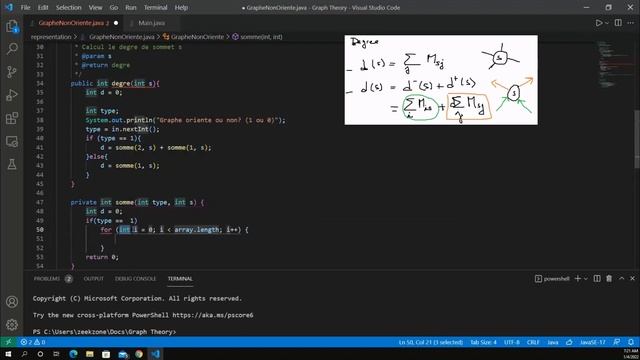
Task: Open the Search view in activity bar
Action: click(x=12, y=49)
